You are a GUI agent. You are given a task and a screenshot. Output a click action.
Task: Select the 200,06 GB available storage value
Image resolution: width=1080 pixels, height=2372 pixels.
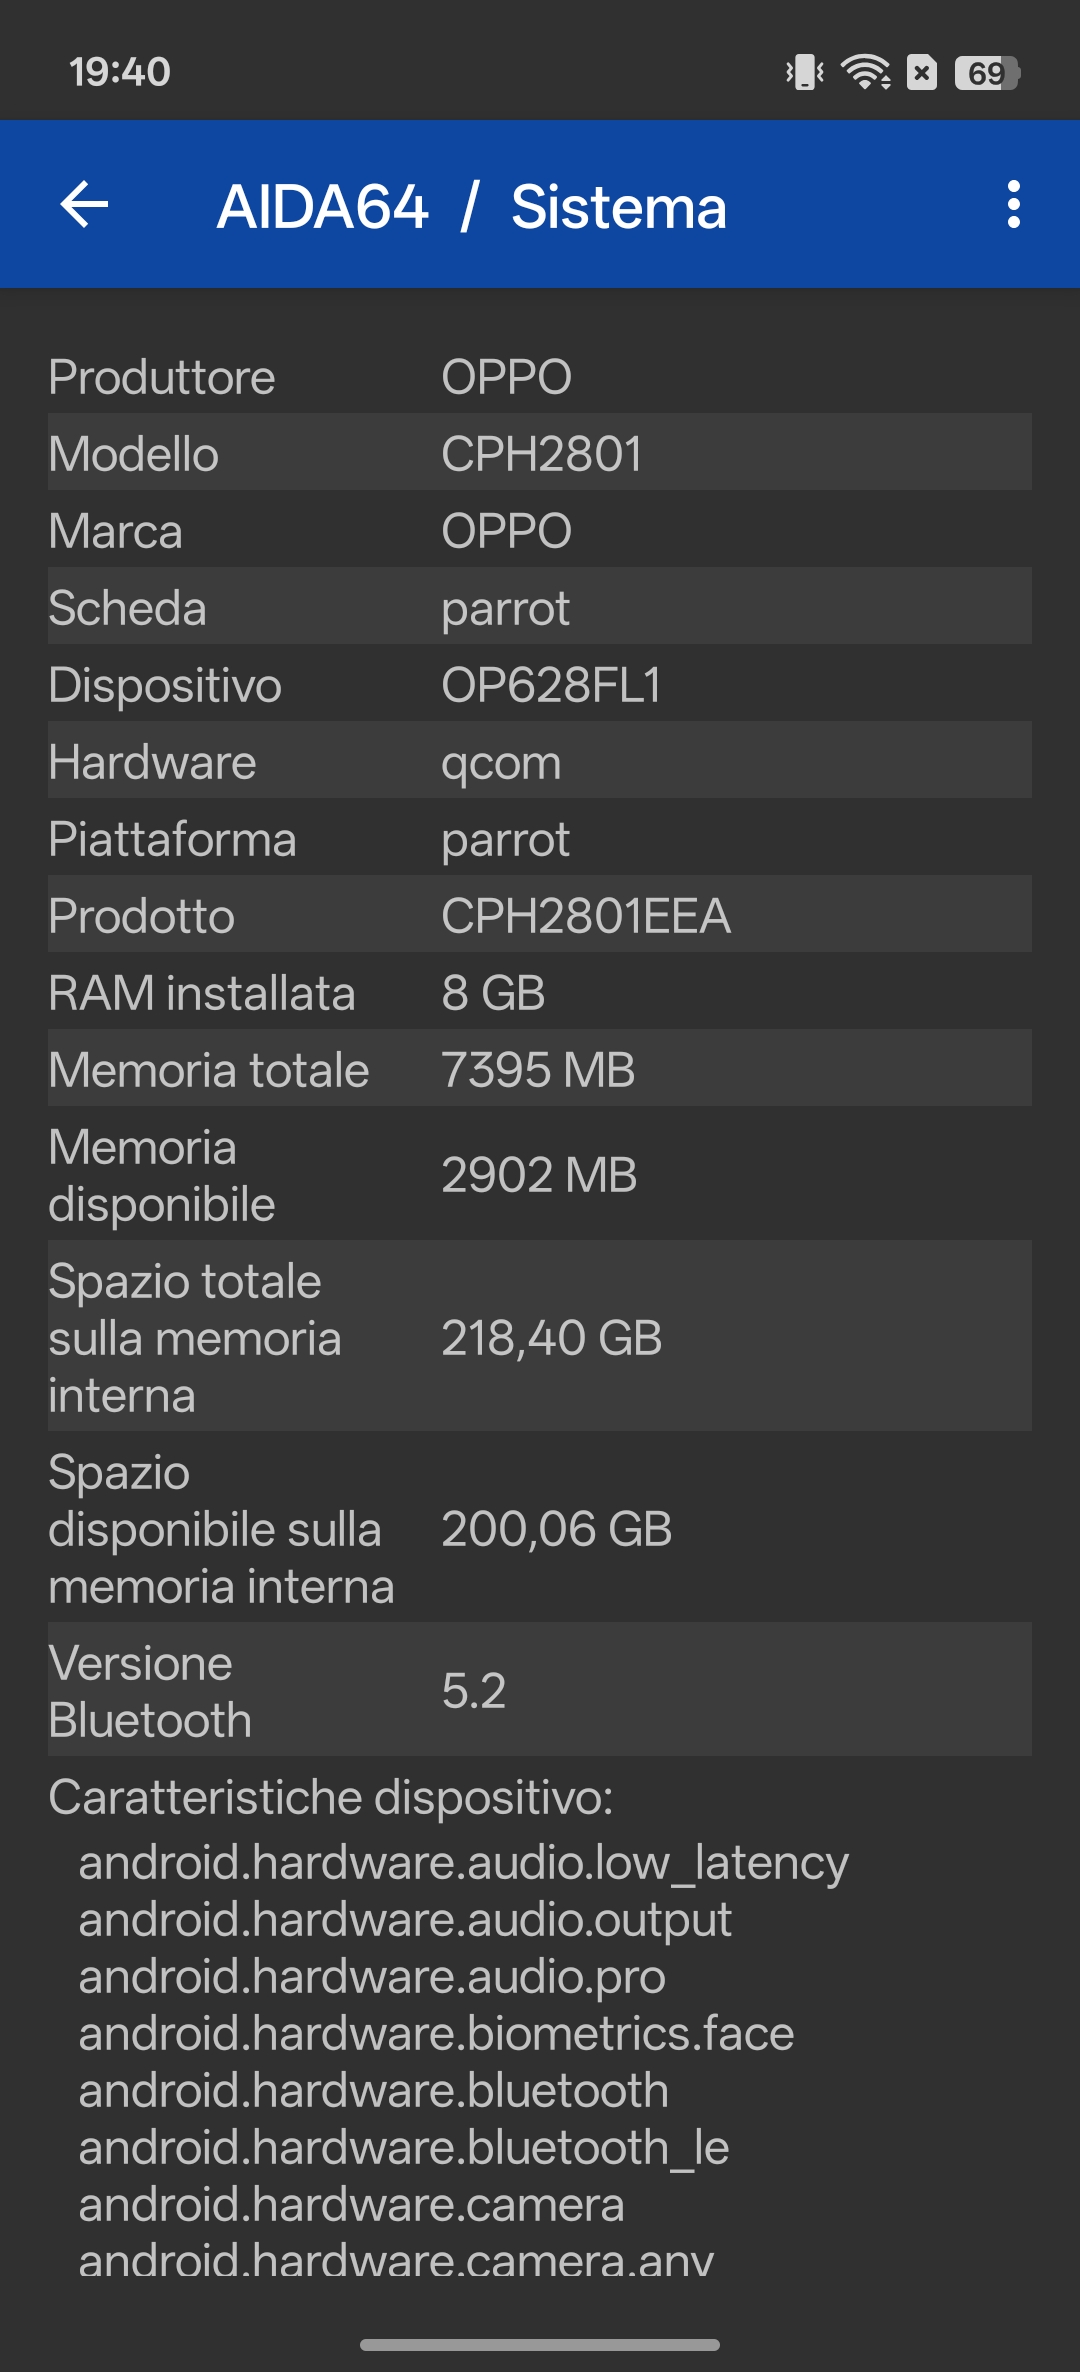click(x=556, y=1529)
